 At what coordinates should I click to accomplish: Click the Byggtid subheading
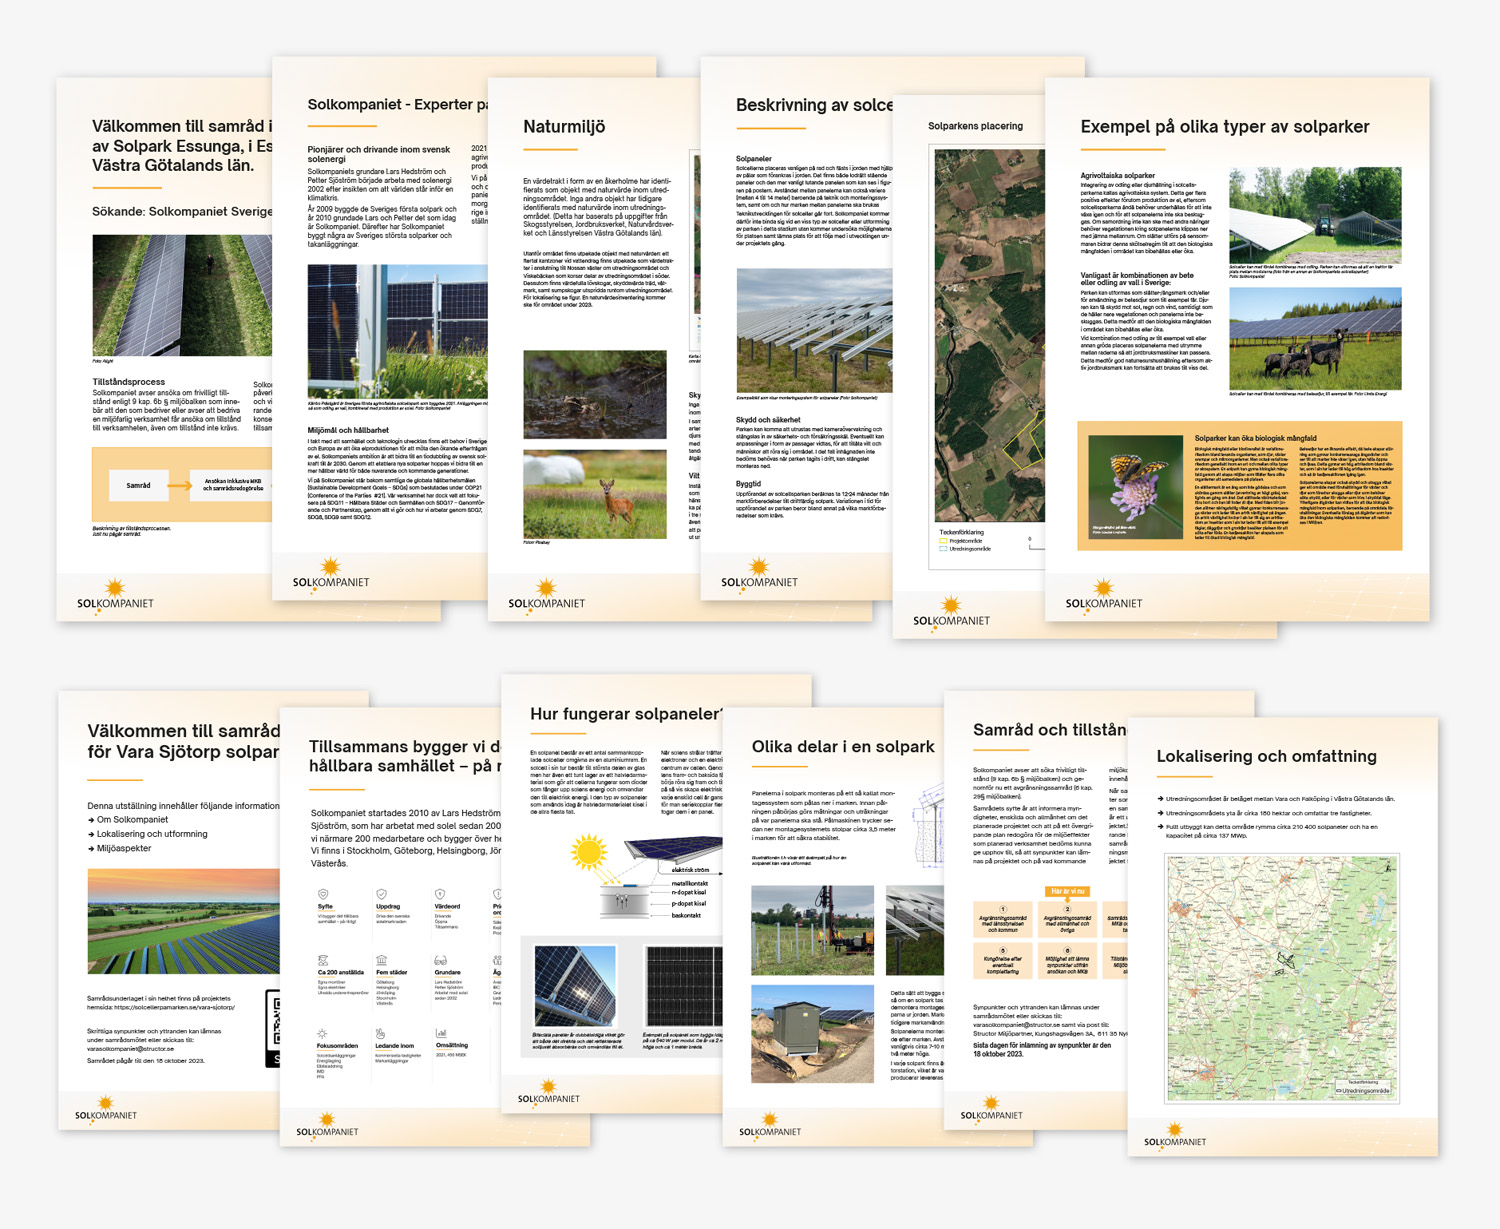pos(748,483)
